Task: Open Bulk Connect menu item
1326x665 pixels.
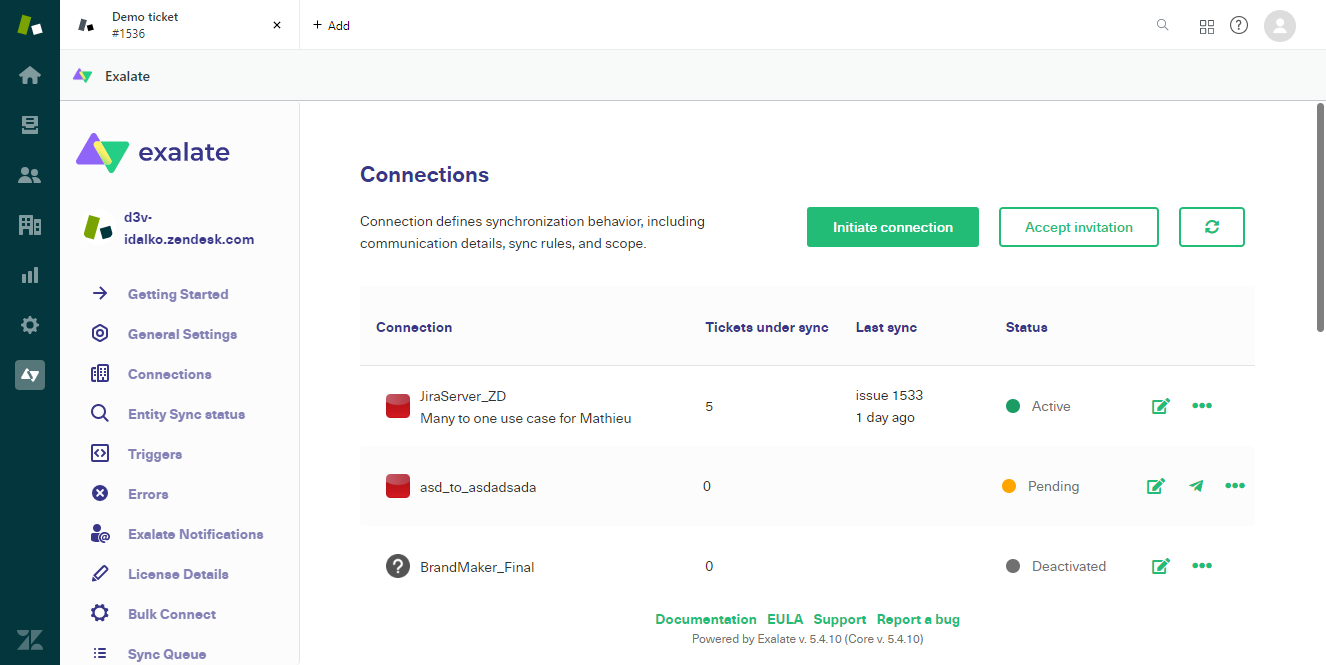Action: click(172, 614)
